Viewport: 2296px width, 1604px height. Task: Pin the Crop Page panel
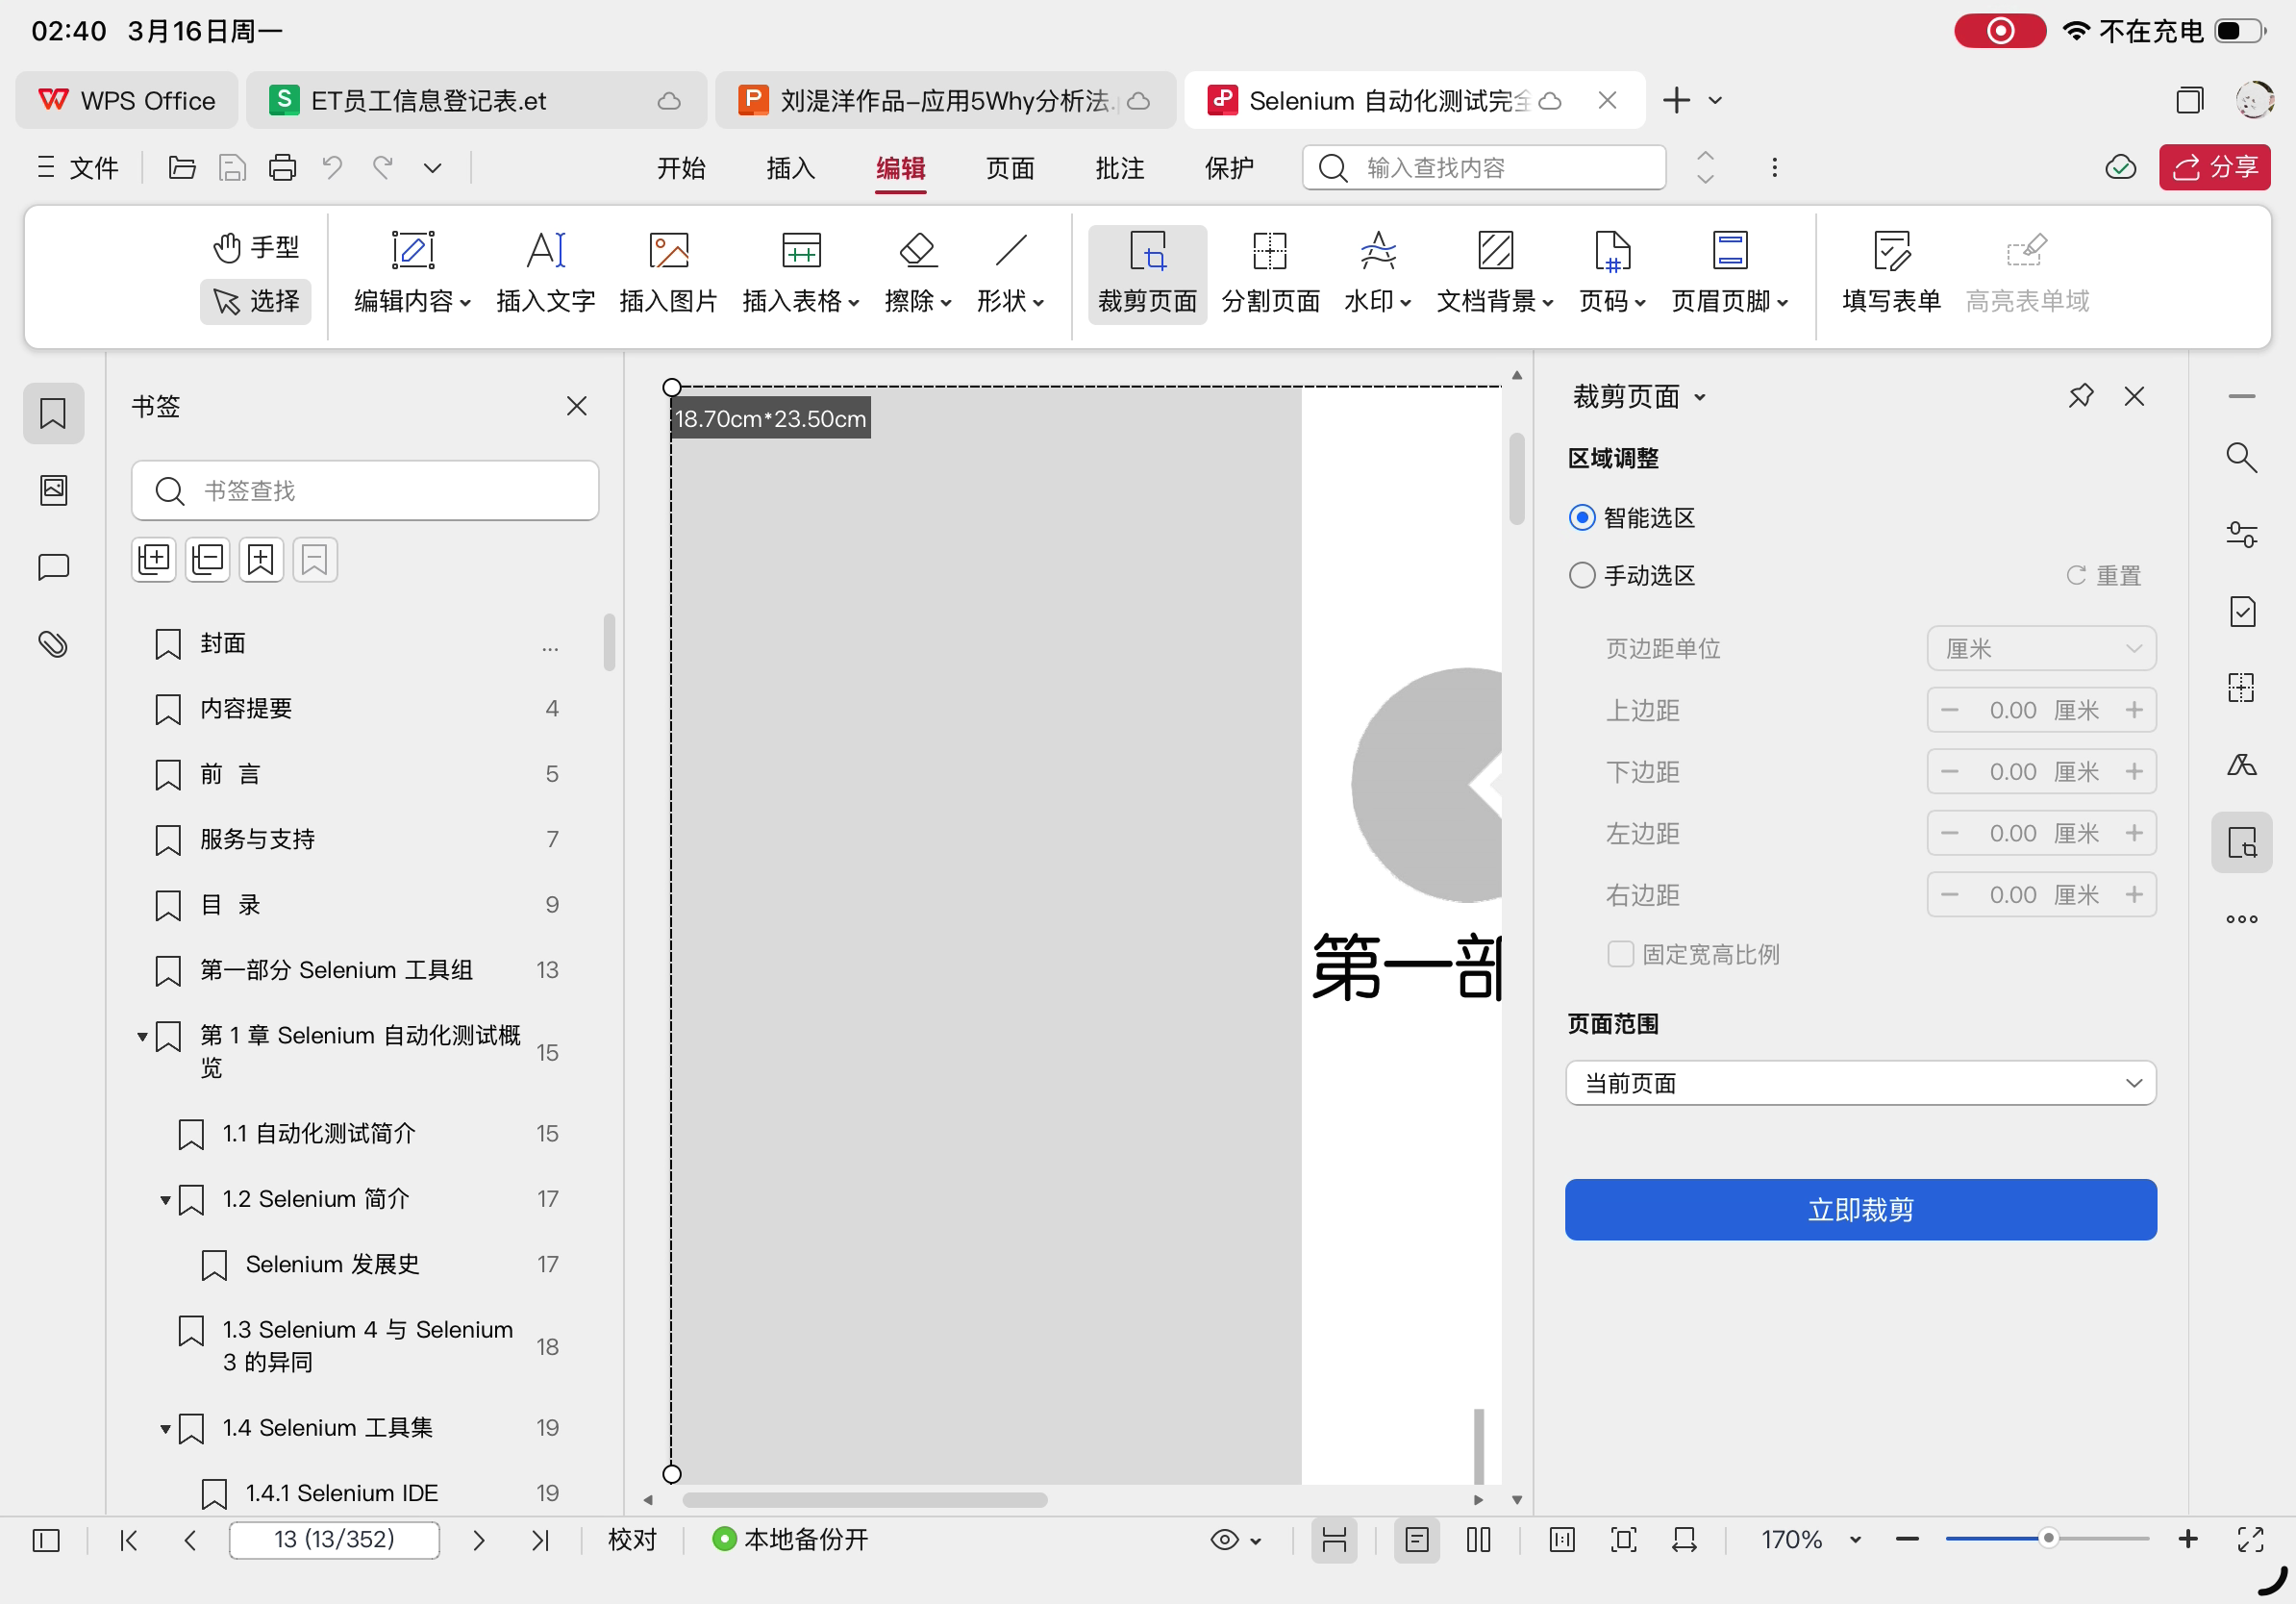2080,397
